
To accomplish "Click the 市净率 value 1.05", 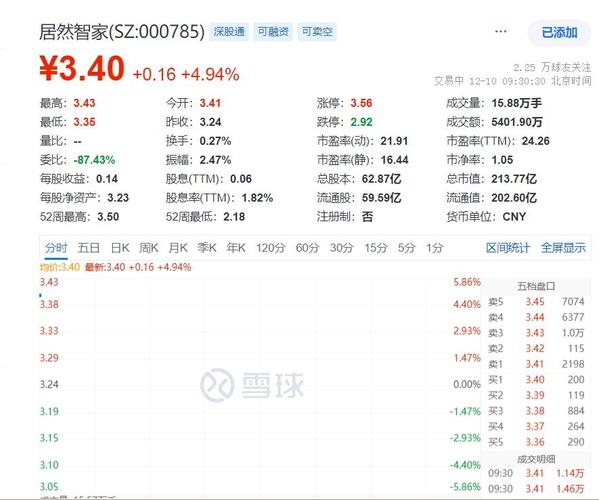I will point(502,160).
